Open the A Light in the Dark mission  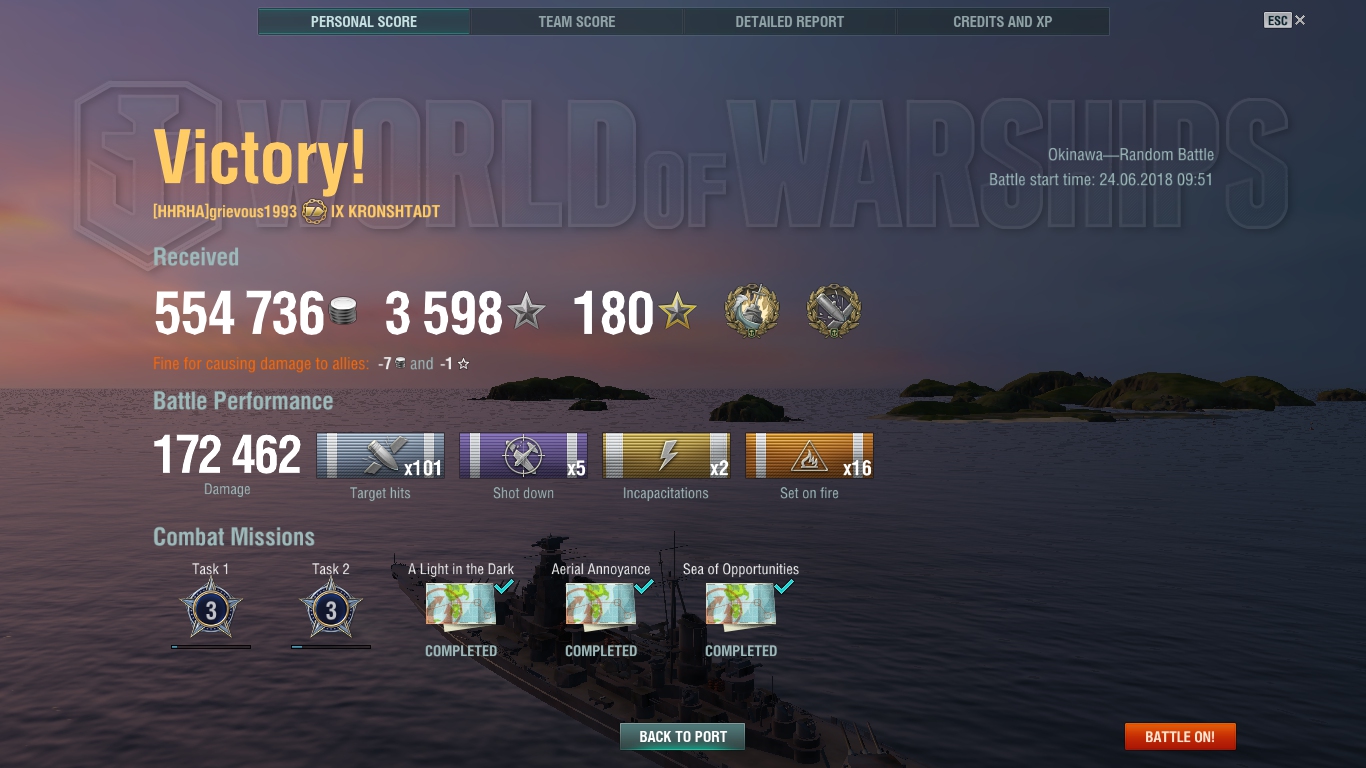461,604
